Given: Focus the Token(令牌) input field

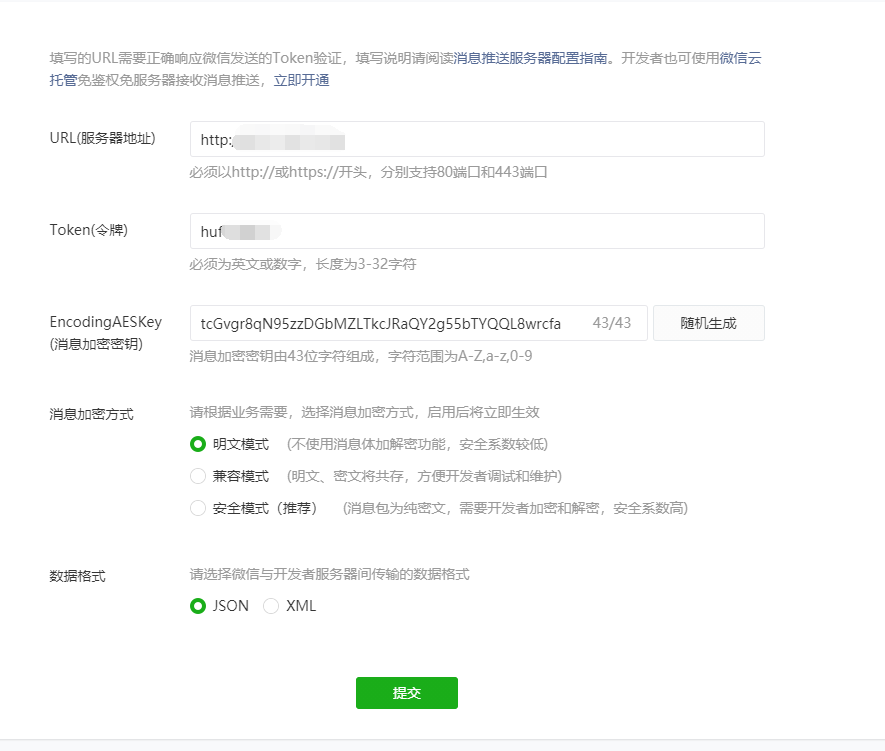Looking at the screenshot, I should [x=477, y=230].
